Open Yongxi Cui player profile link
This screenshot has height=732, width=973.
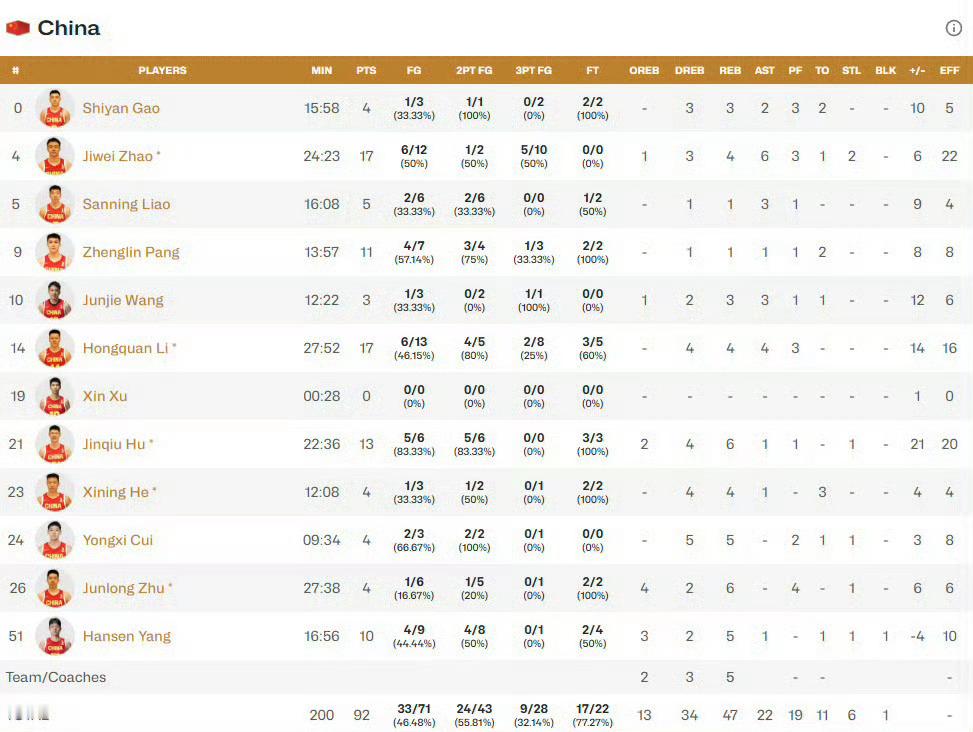click(x=117, y=540)
